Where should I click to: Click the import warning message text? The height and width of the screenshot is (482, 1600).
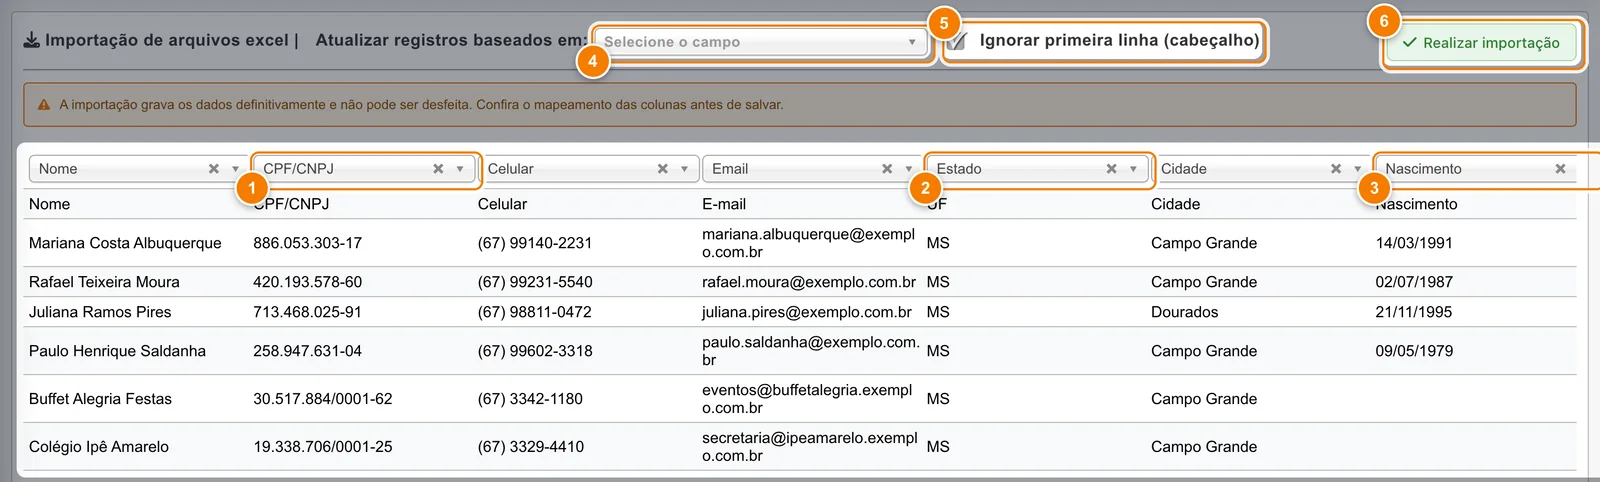[421, 104]
